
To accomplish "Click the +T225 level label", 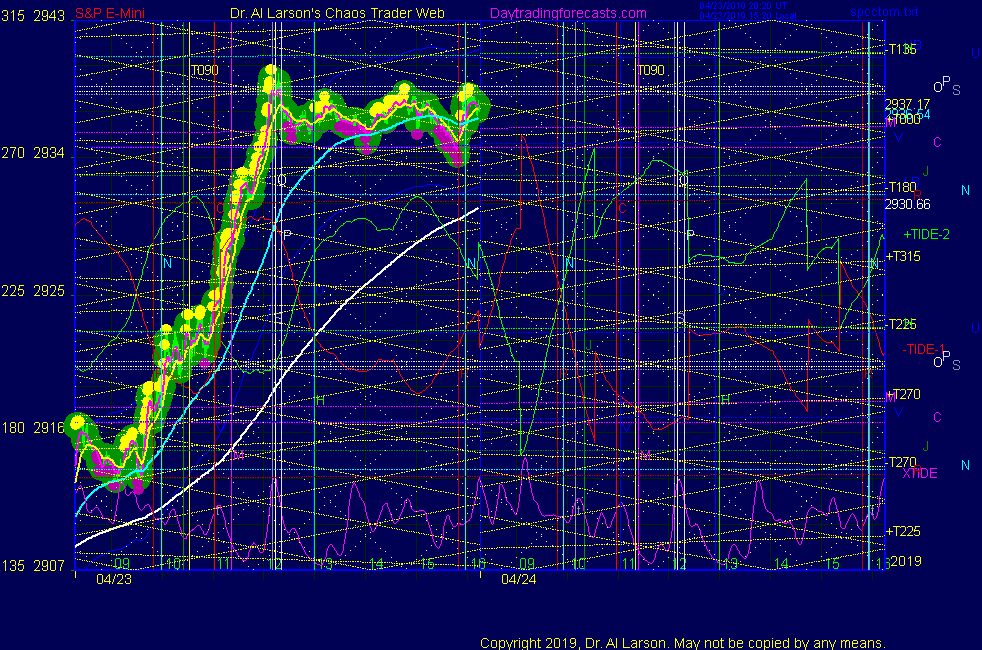I will tap(902, 531).
